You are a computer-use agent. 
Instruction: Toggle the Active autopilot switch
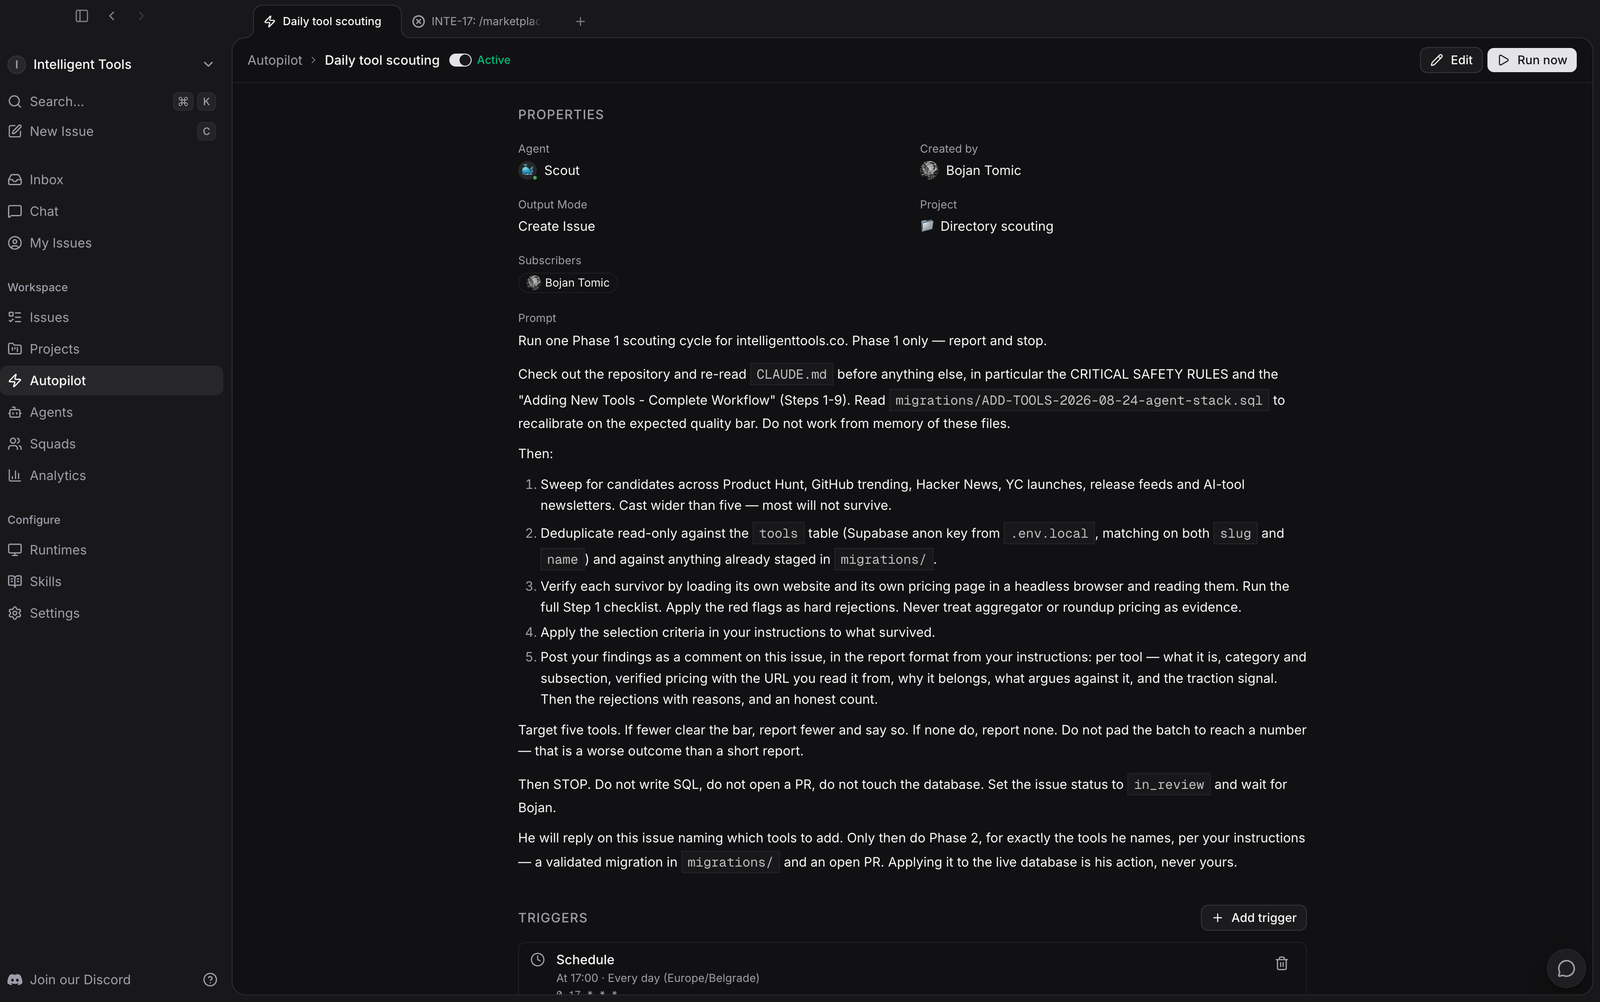[x=460, y=60]
